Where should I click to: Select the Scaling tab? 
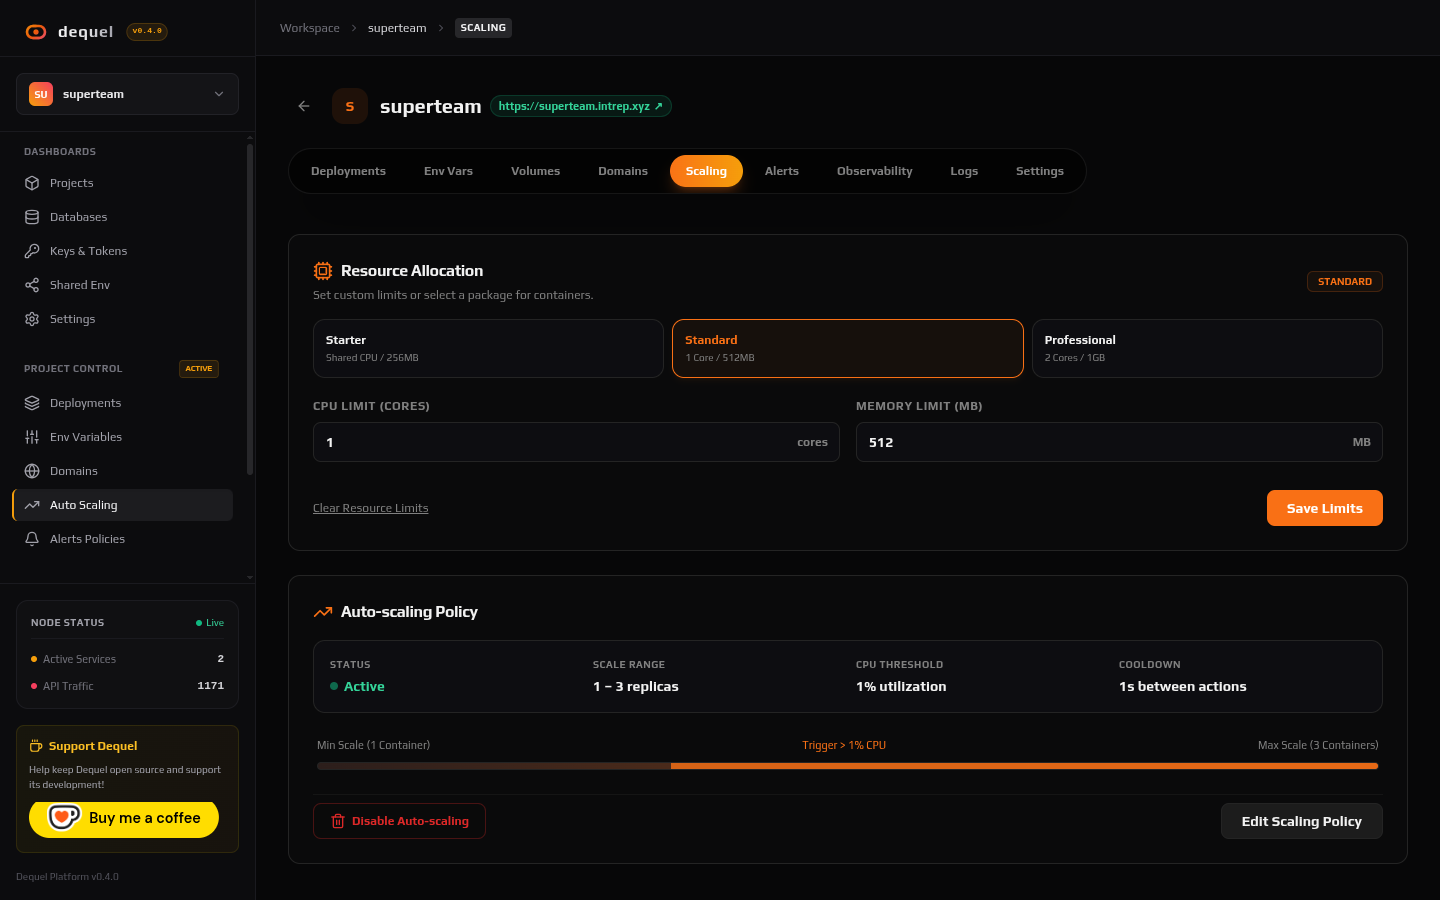[x=706, y=171]
